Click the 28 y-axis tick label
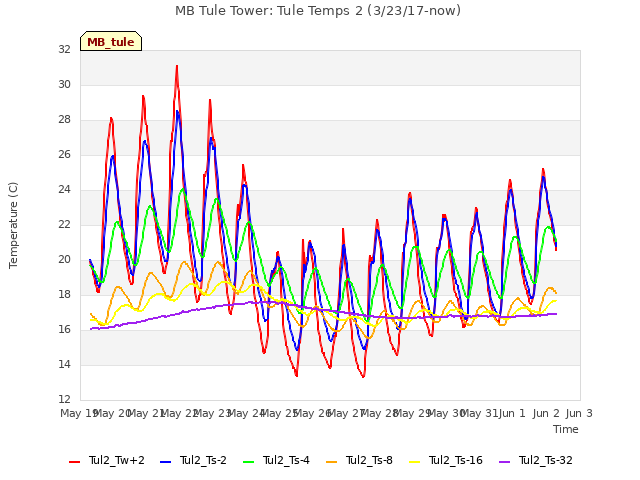 64,120
